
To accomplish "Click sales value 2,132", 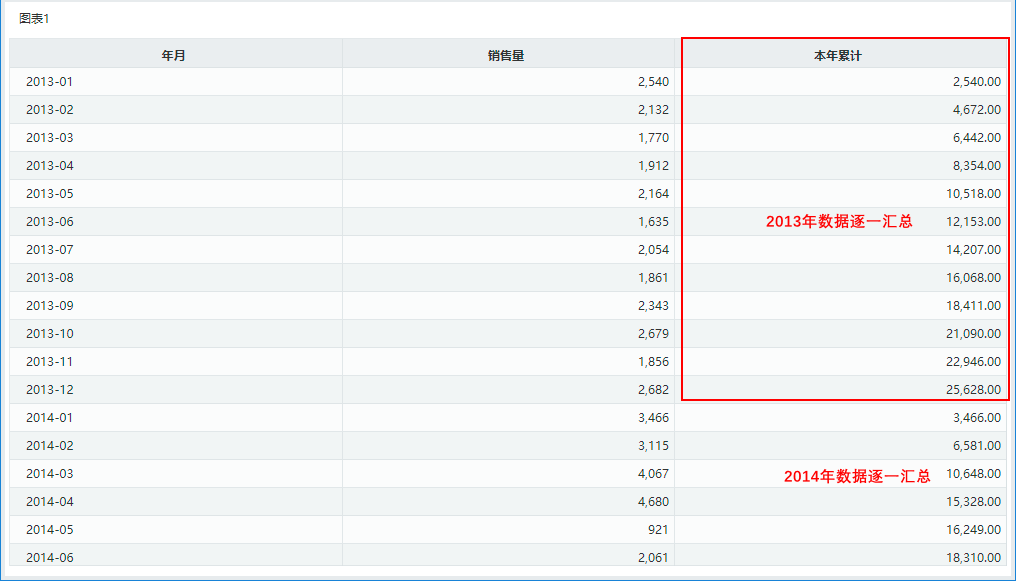I will [x=653, y=109].
